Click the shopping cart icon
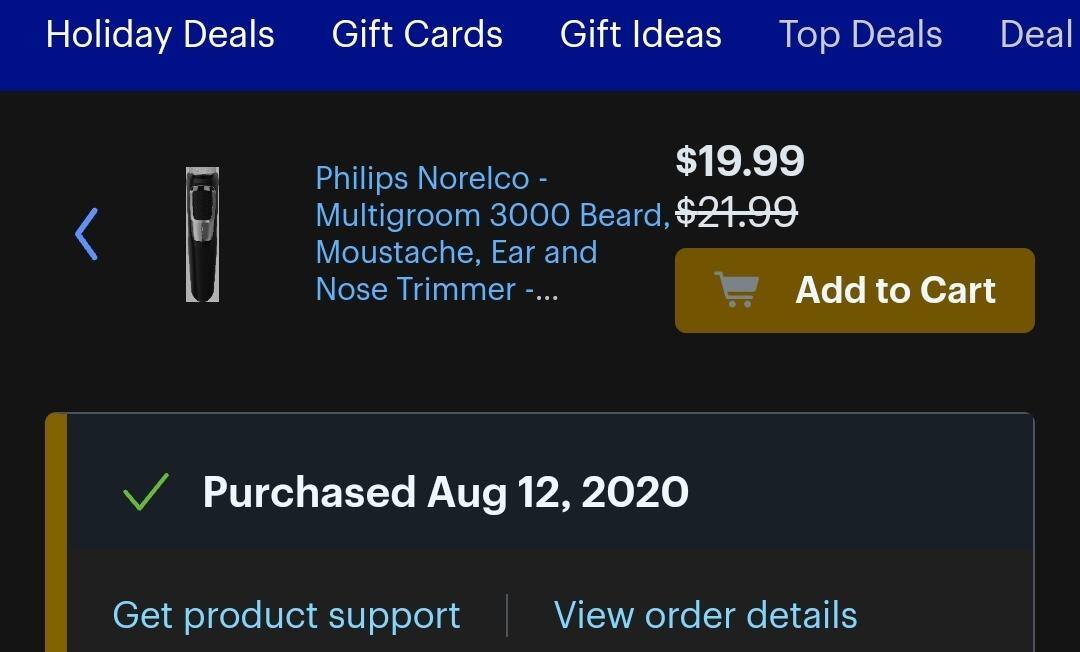The width and height of the screenshot is (1080, 652). tap(736, 290)
